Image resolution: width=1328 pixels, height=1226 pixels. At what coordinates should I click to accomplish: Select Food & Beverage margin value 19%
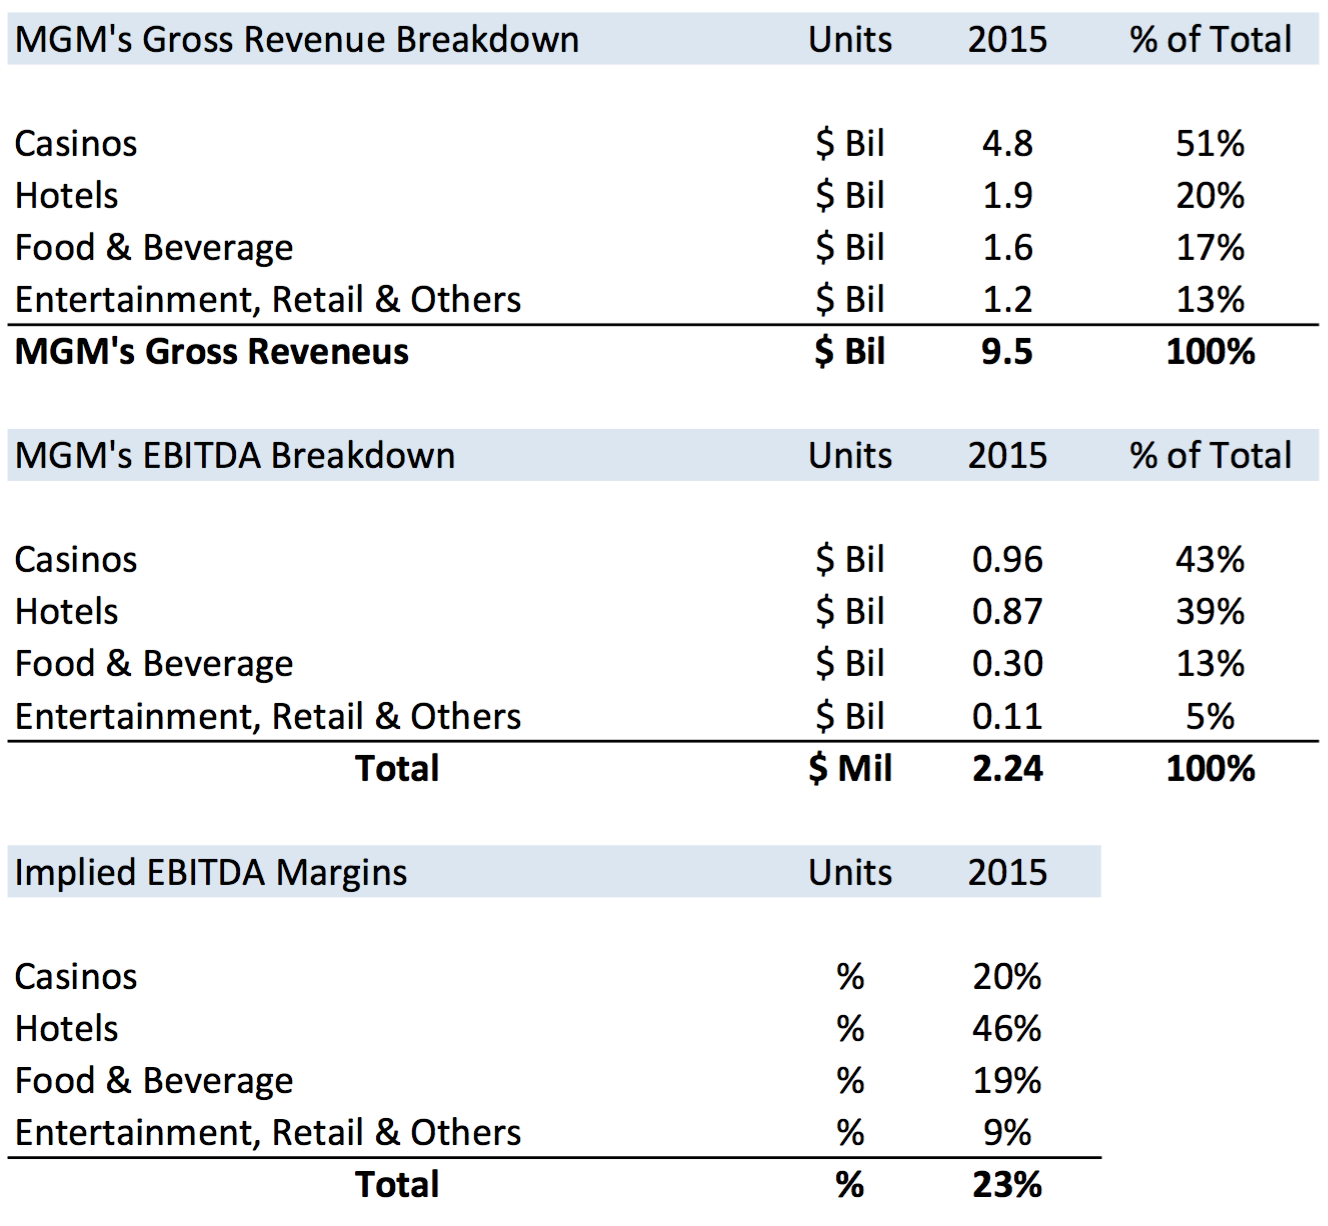1007,1081
